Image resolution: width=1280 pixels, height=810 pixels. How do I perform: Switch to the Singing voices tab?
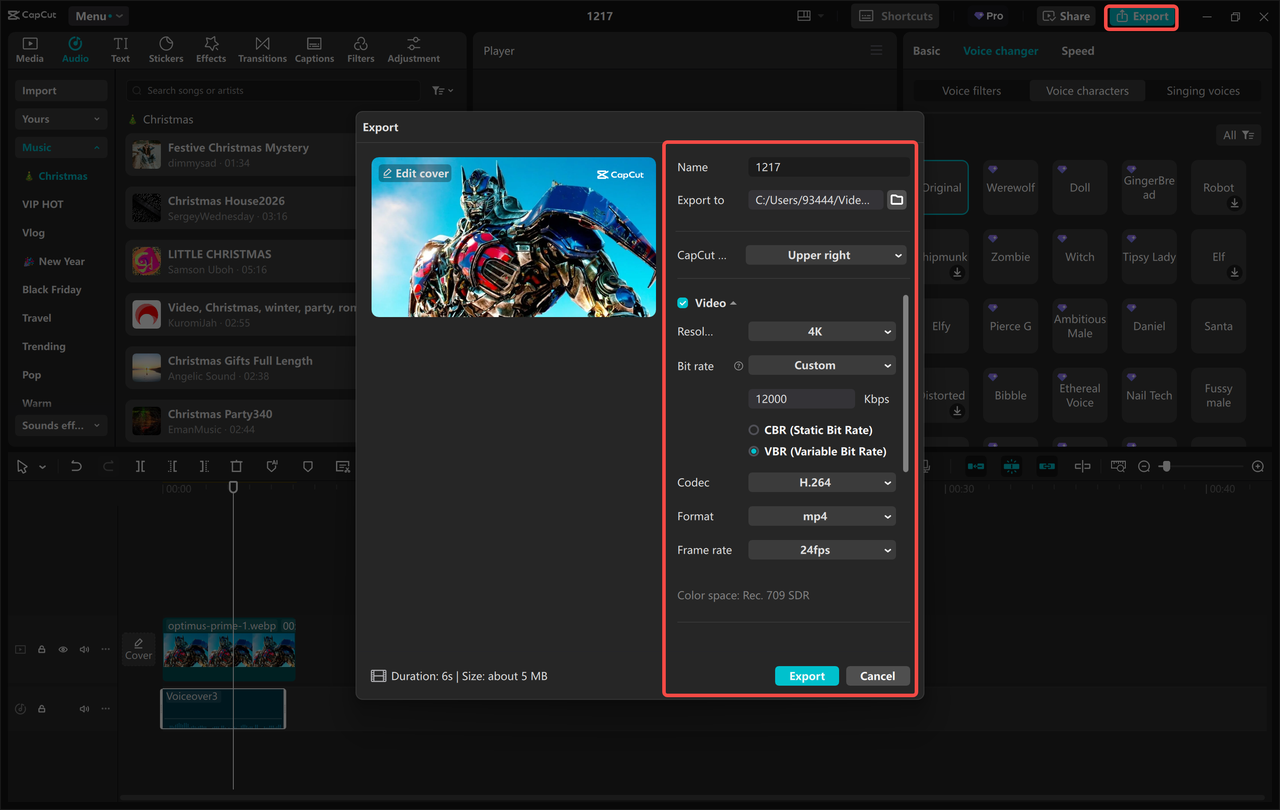(1202, 91)
